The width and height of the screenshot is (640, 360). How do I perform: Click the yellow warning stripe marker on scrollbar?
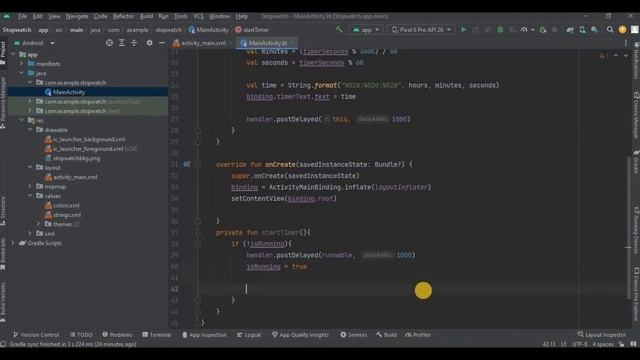[x=628, y=247]
